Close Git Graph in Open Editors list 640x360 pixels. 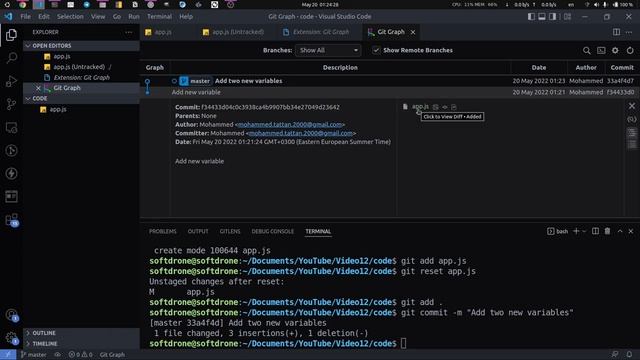(x=38, y=88)
